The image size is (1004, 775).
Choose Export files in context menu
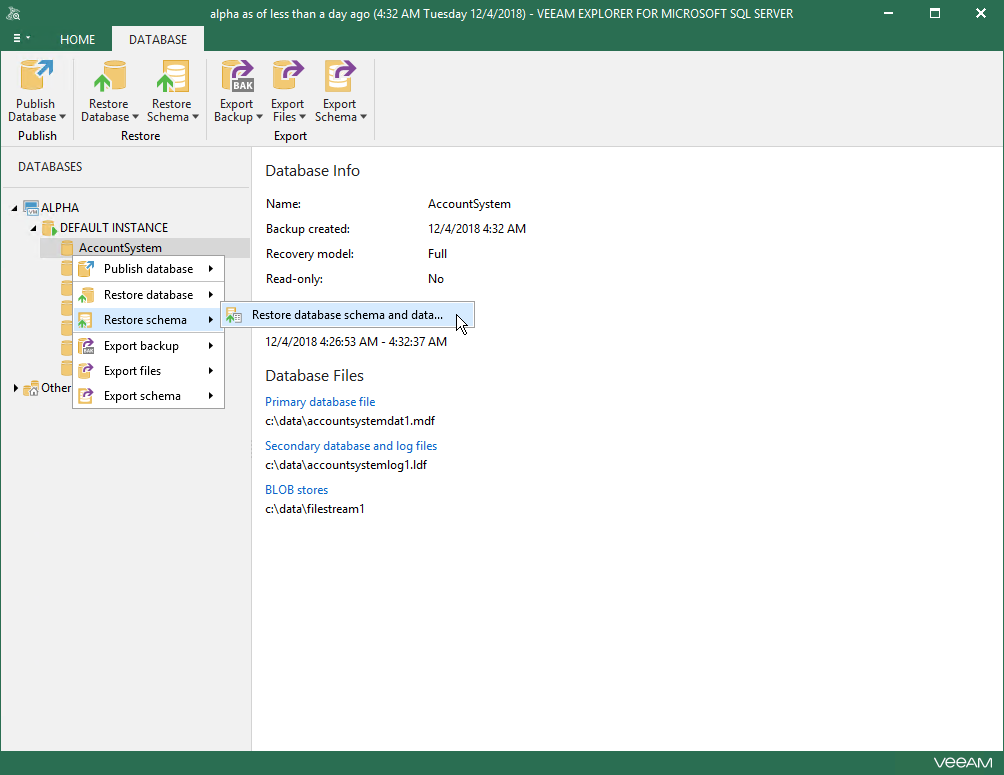149,371
